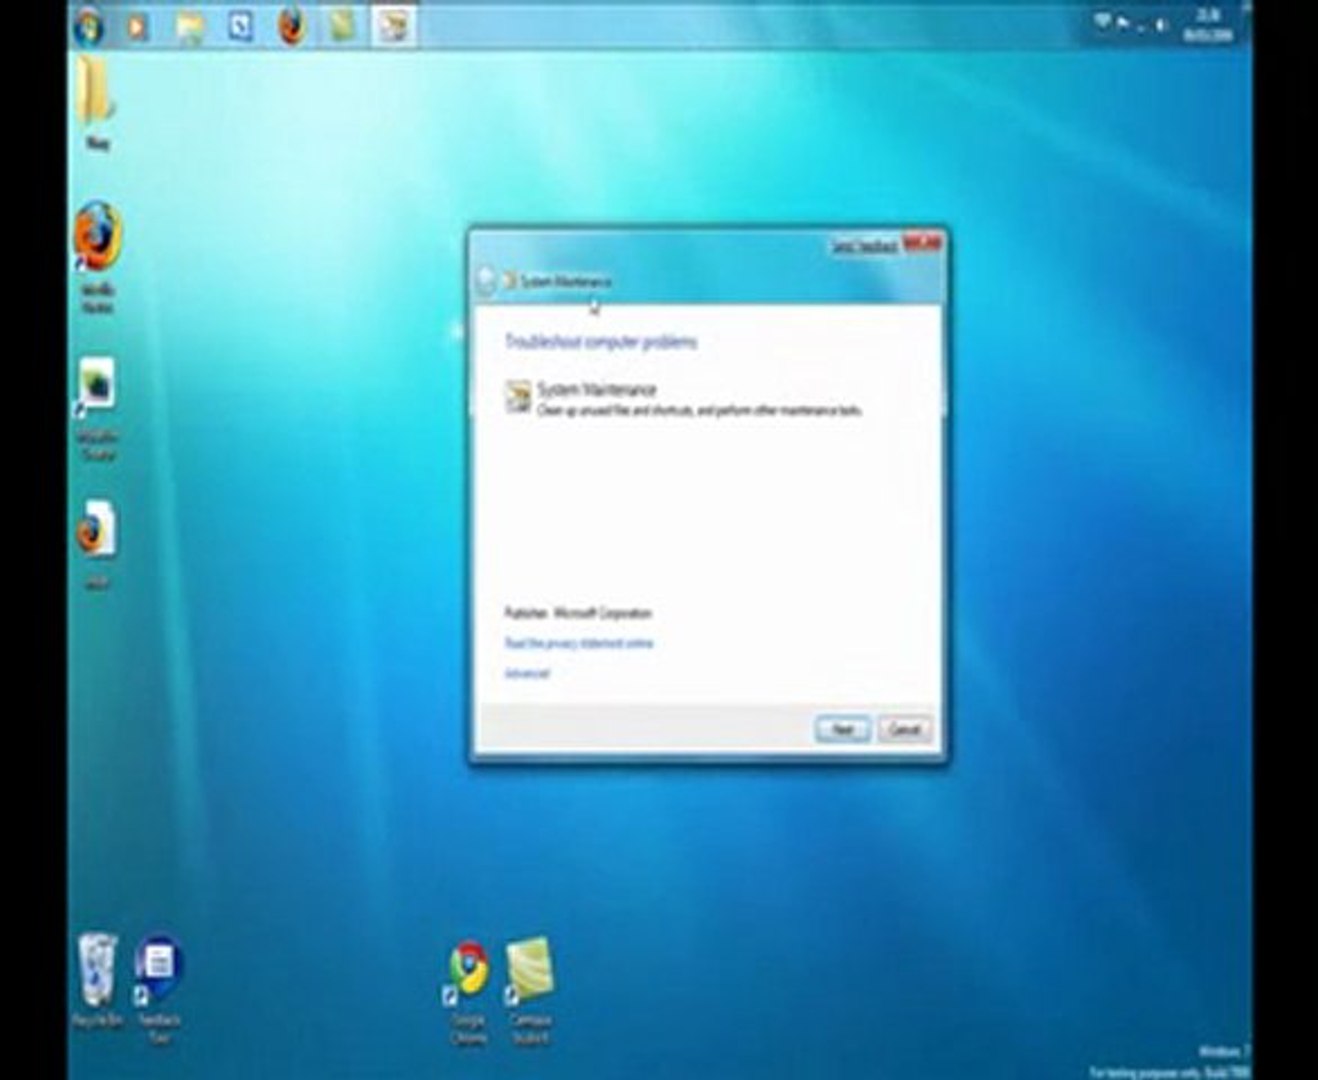Viewport: 1318px width, 1080px height.
Task: Open Windows Explorer folder in taskbar
Action: [x=189, y=27]
